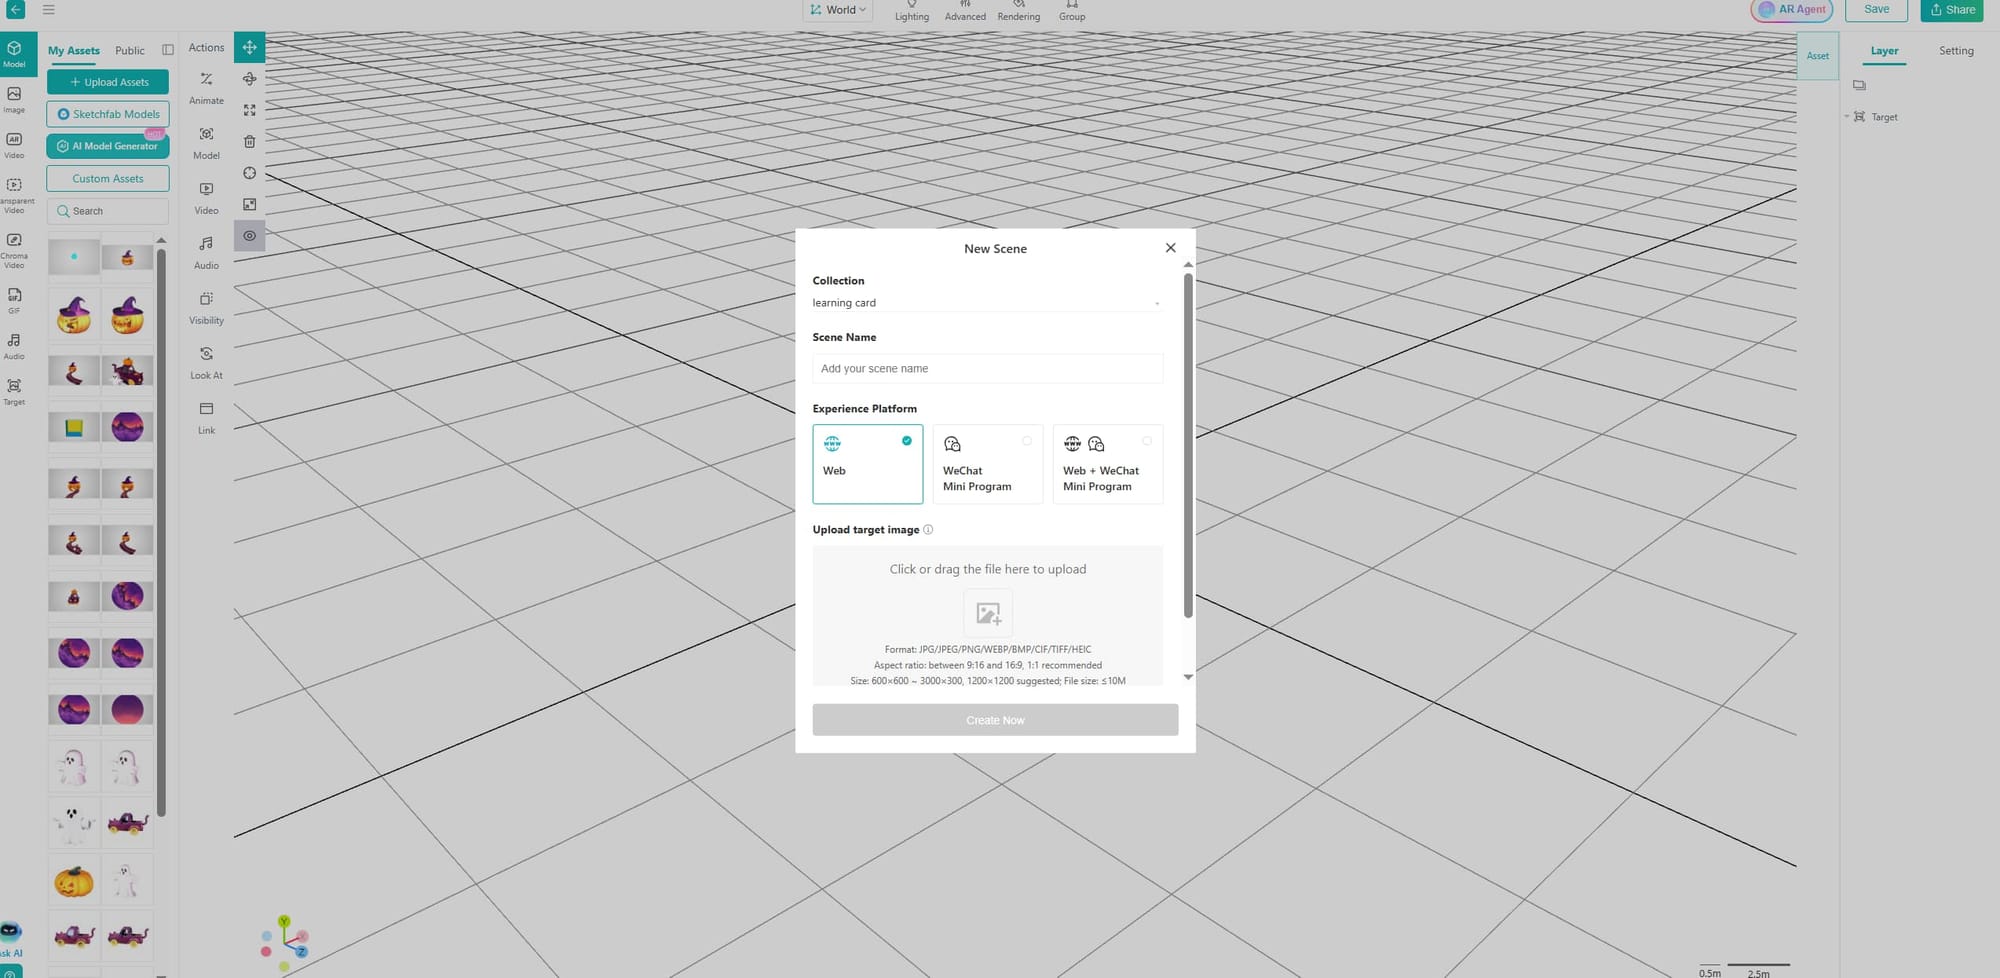Click the Upload Assets button
The height and width of the screenshot is (978, 2000).
(x=108, y=82)
